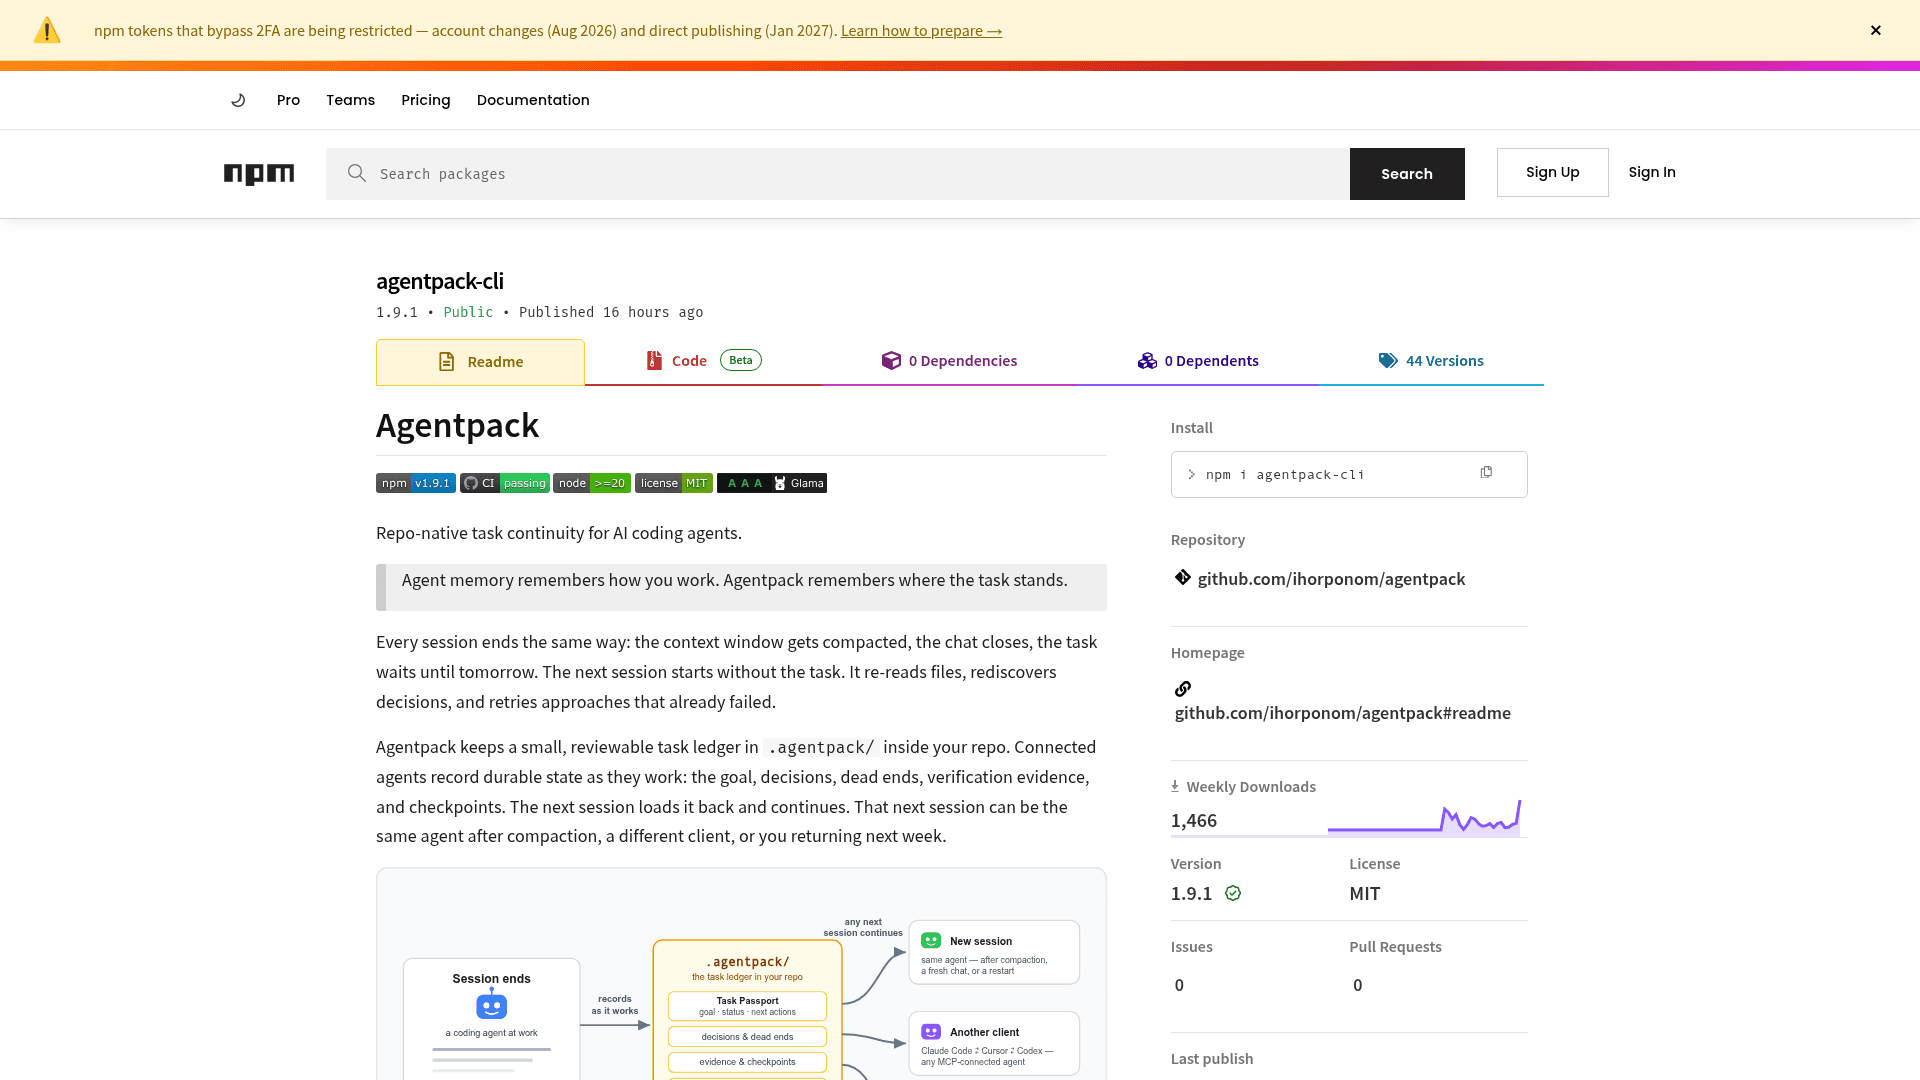The image size is (1920, 1080).
Task: Click the license MIT badge
Action: click(x=674, y=483)
